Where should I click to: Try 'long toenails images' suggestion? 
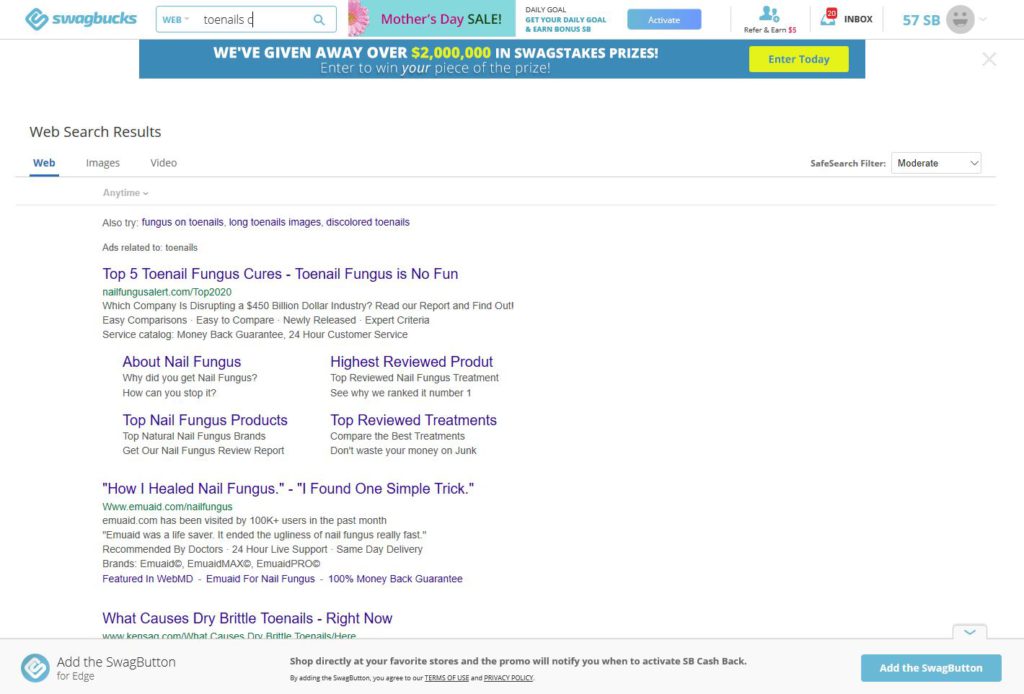(x=275, y=222)
